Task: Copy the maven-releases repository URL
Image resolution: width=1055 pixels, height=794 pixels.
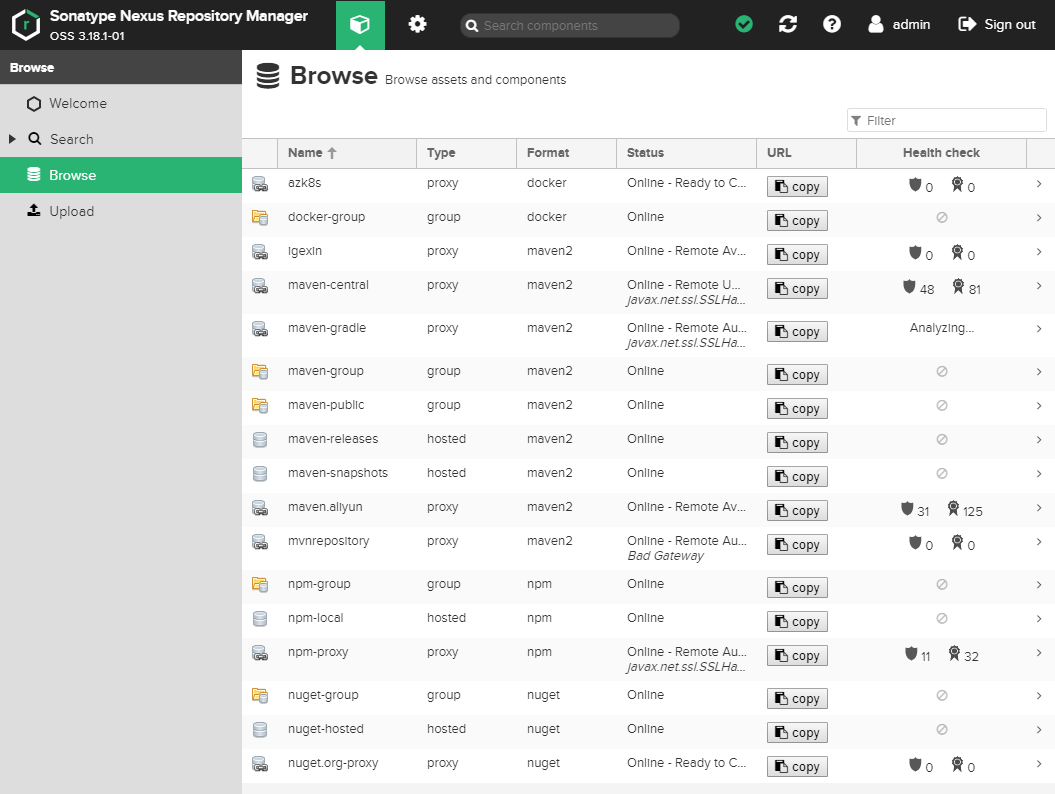Action: point(797,443)
